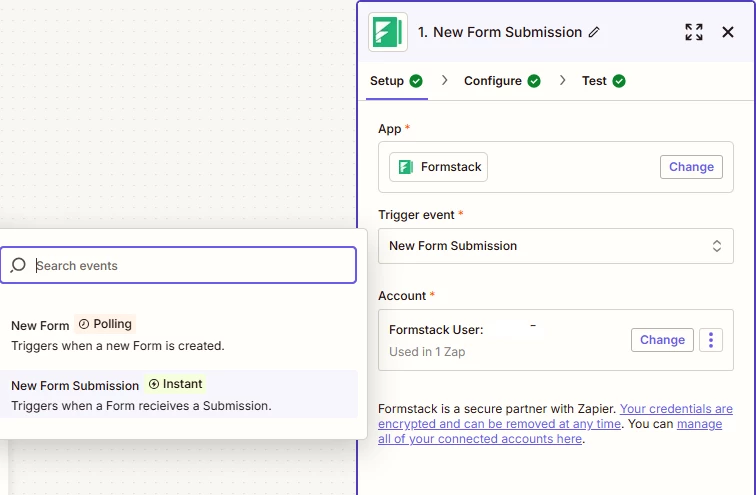The image size is (756, 495).
Task: Click the 'Used in 1 Zap' text
Action: (x=427, y=352)
